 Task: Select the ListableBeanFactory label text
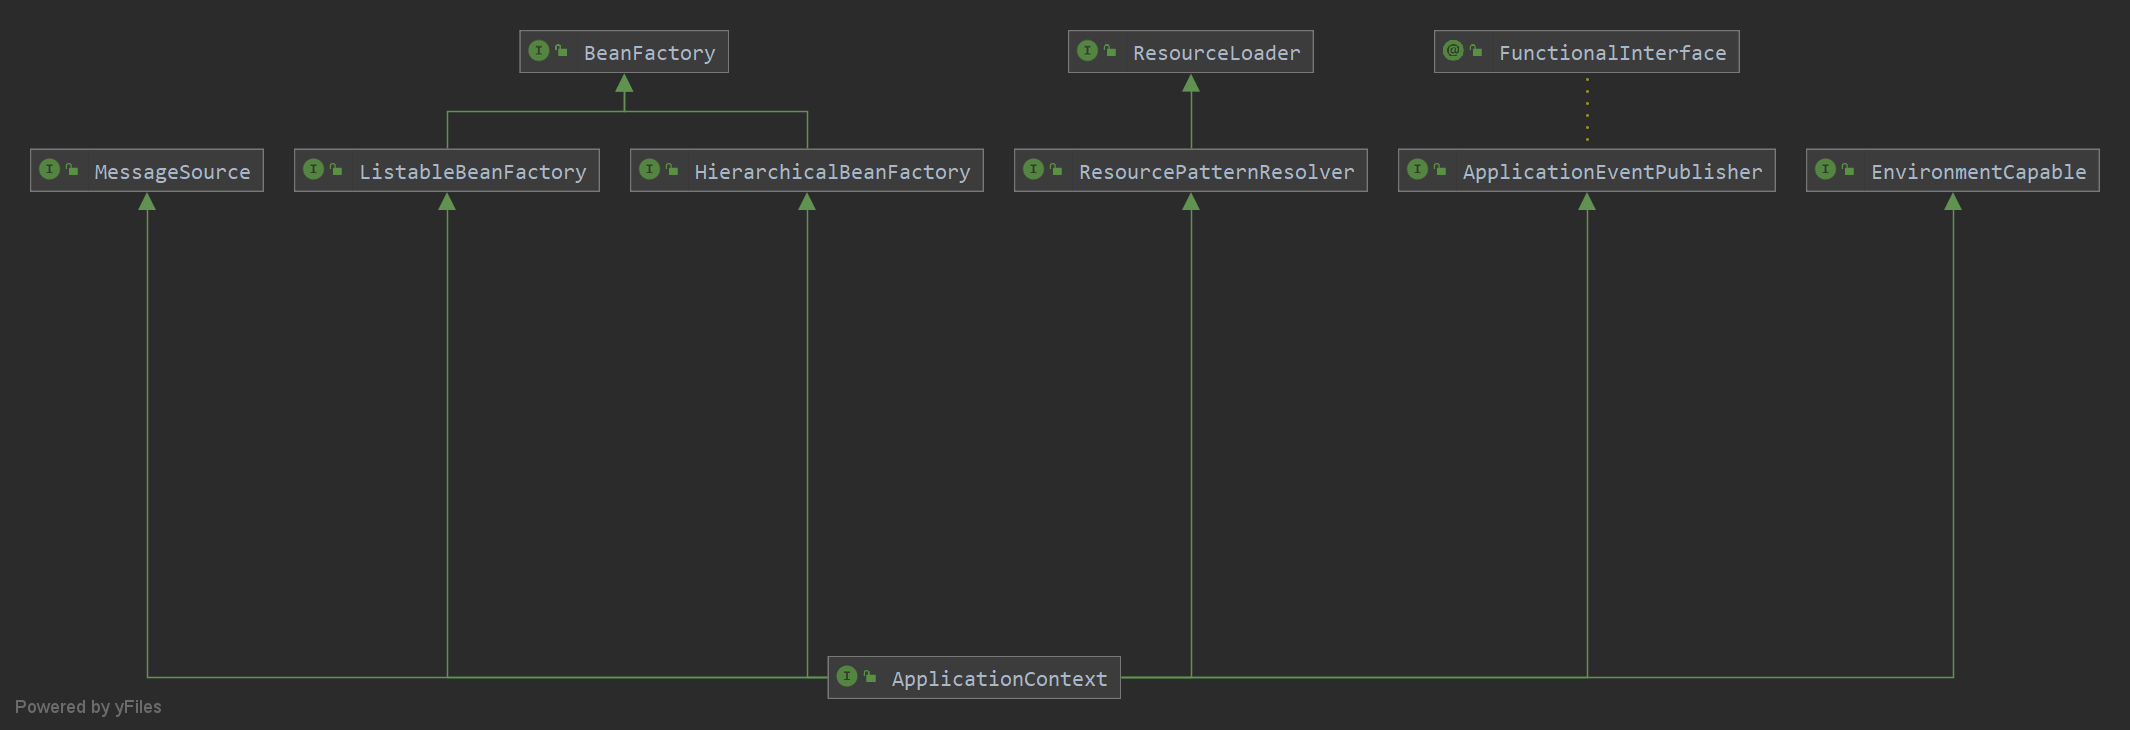473,172
